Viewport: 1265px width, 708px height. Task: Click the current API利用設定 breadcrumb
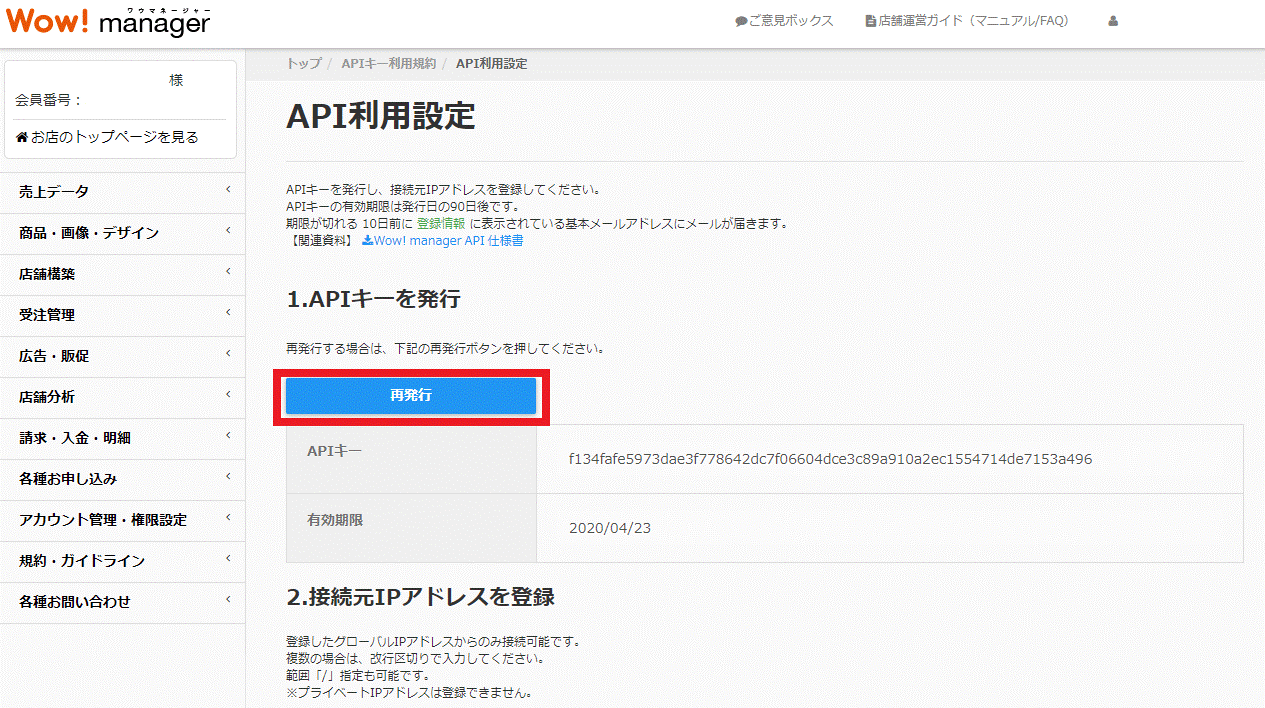[x=491, y=63]
